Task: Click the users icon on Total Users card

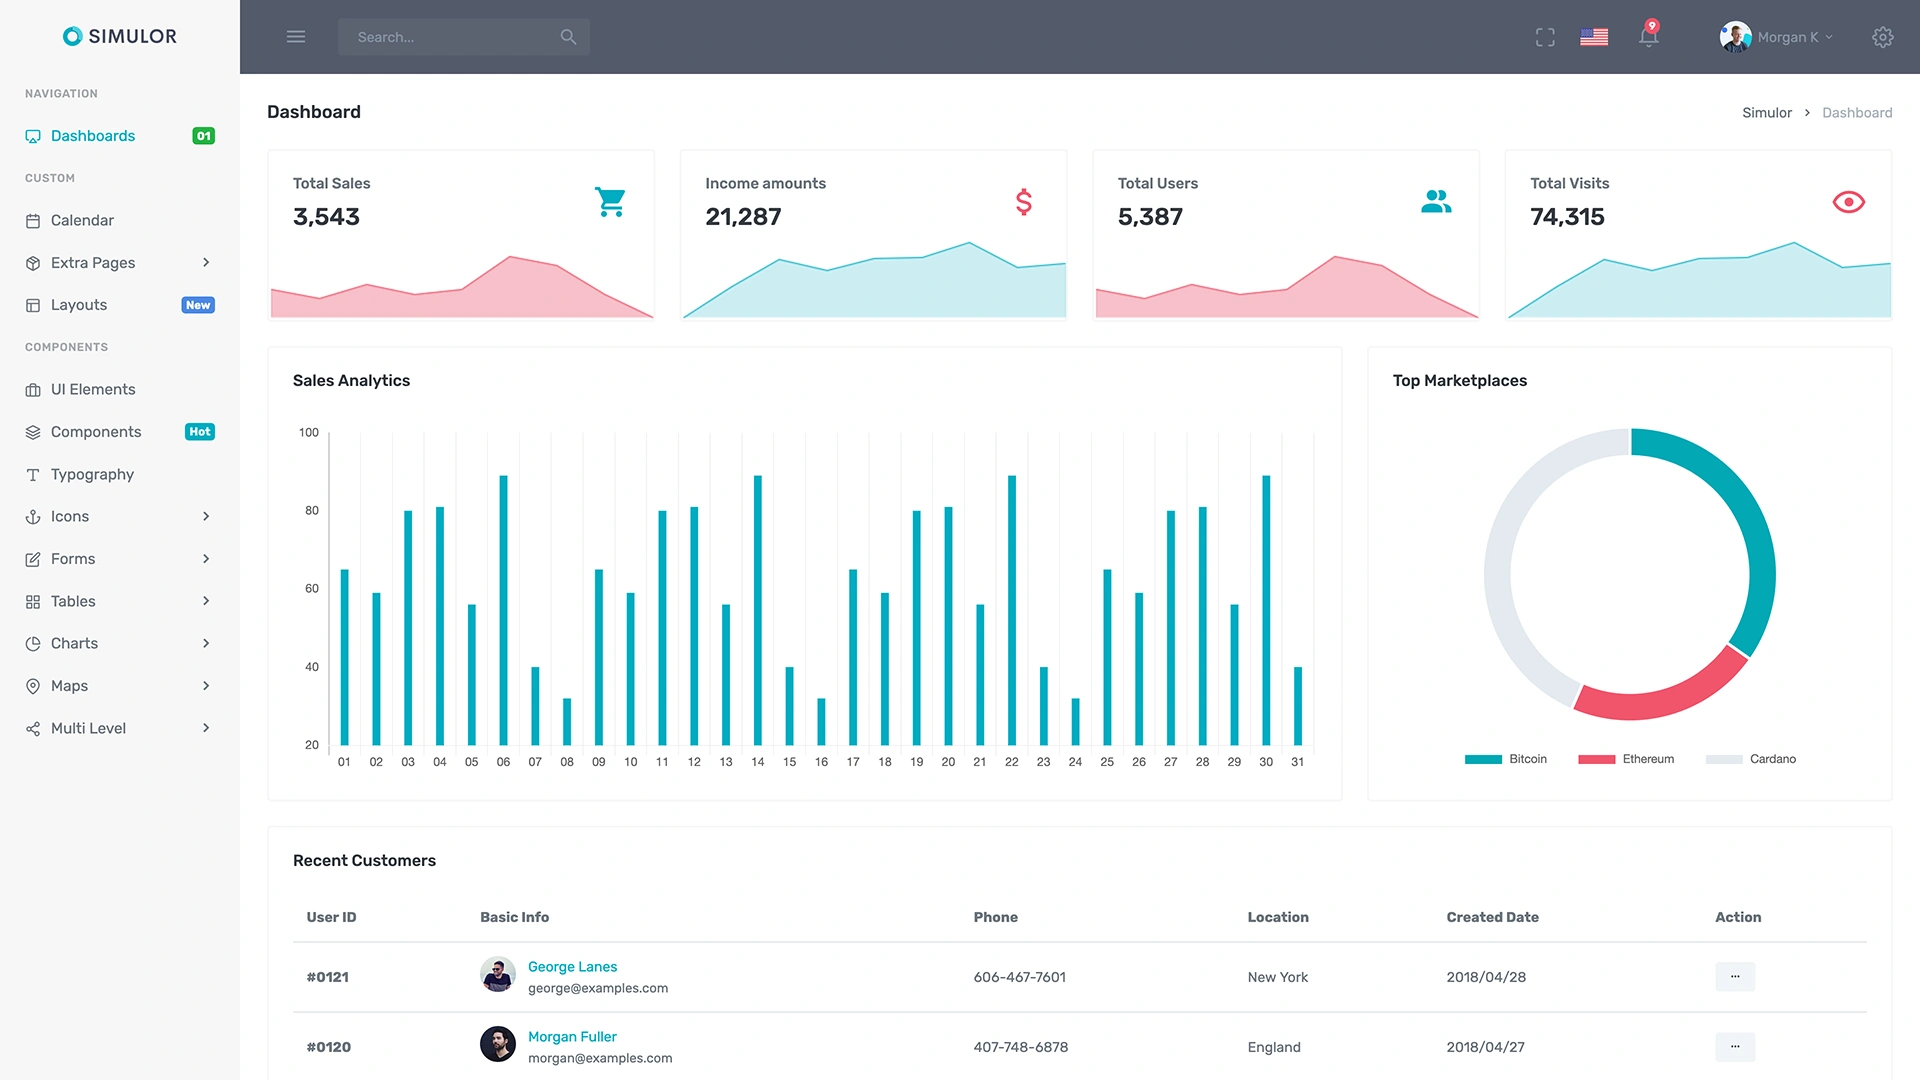Action: coord(1436,201)
